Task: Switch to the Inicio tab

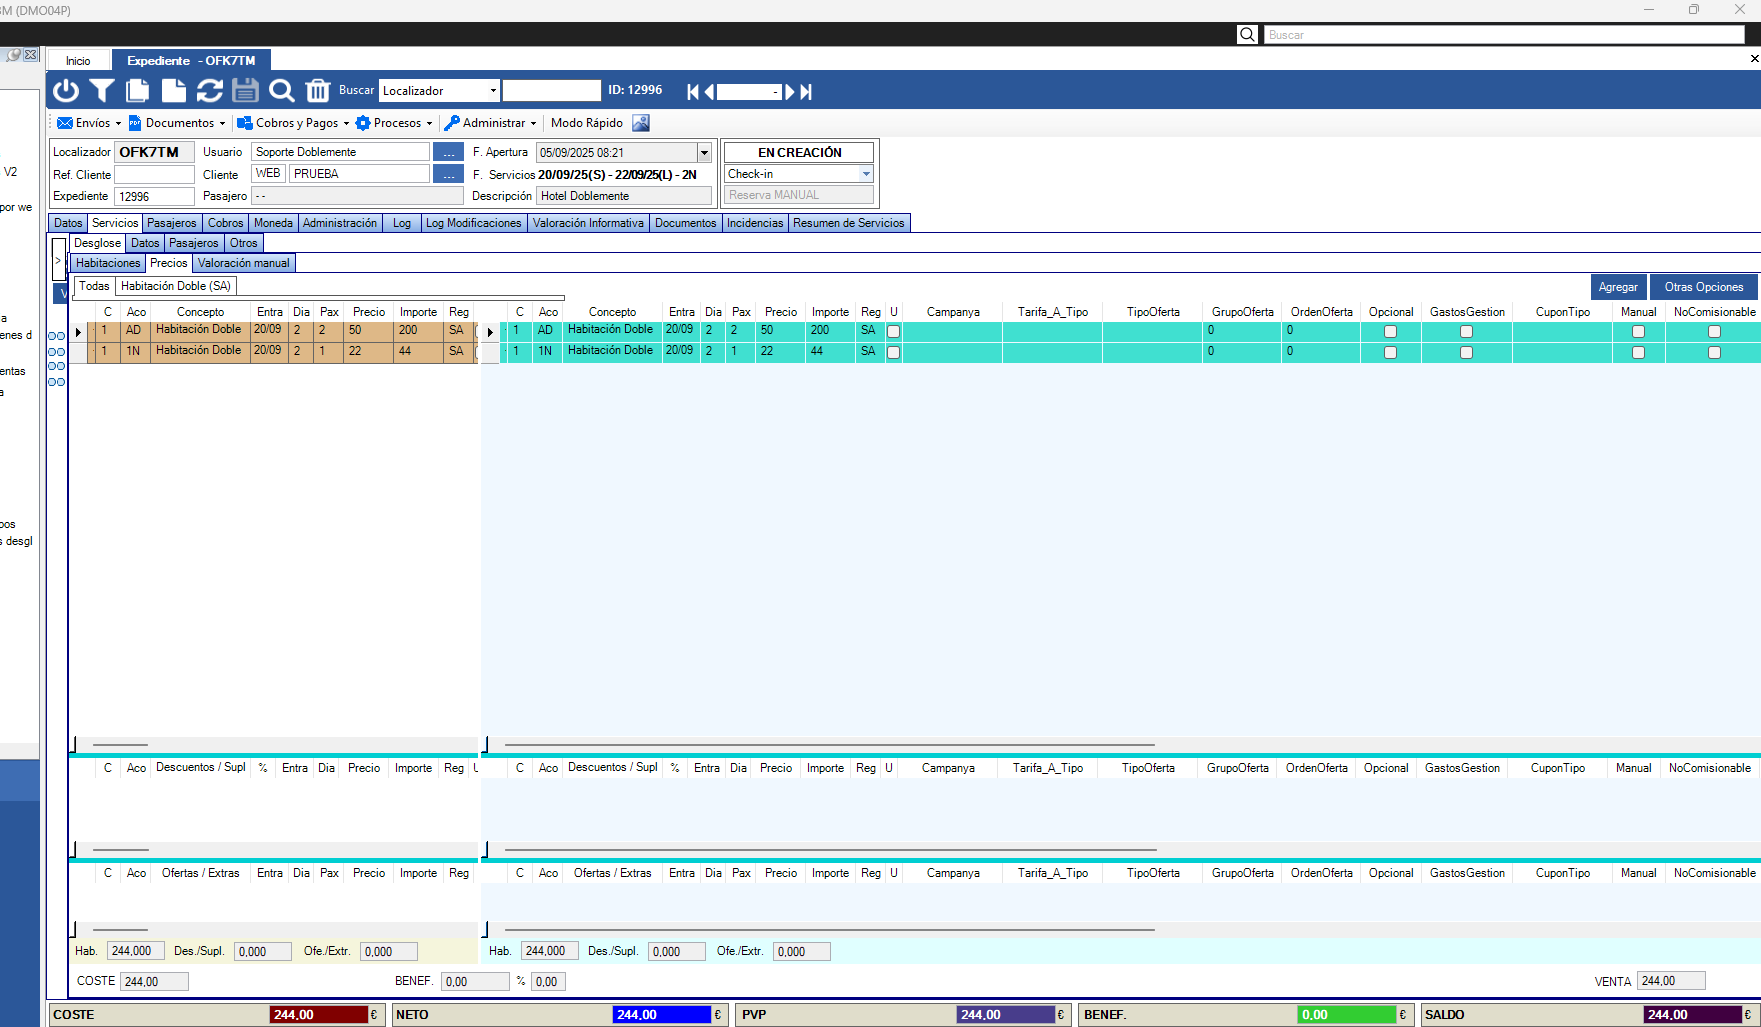Action: click(x=78, y=61)
